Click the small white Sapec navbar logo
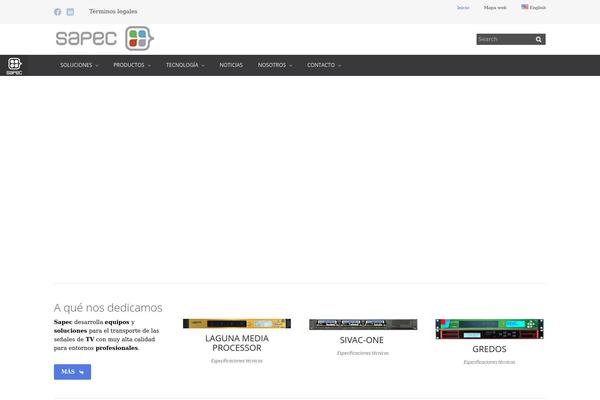Screen dimensions: 600x400 pyautogui.click(x=14, y=66)
